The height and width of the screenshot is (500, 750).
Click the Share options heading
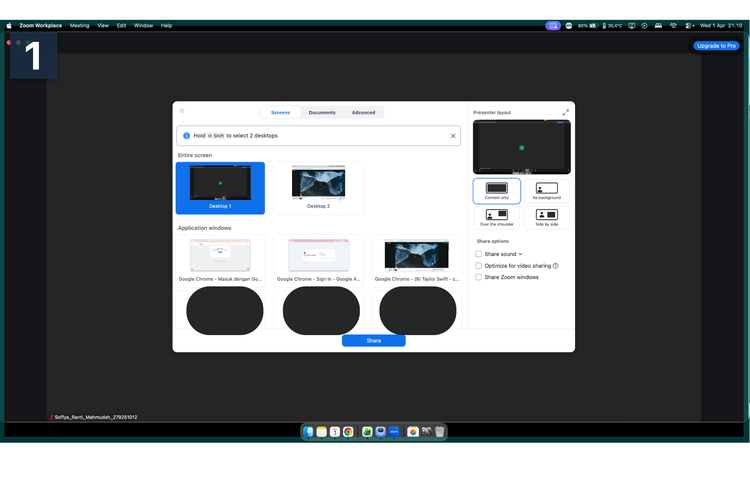click(493, 241)
